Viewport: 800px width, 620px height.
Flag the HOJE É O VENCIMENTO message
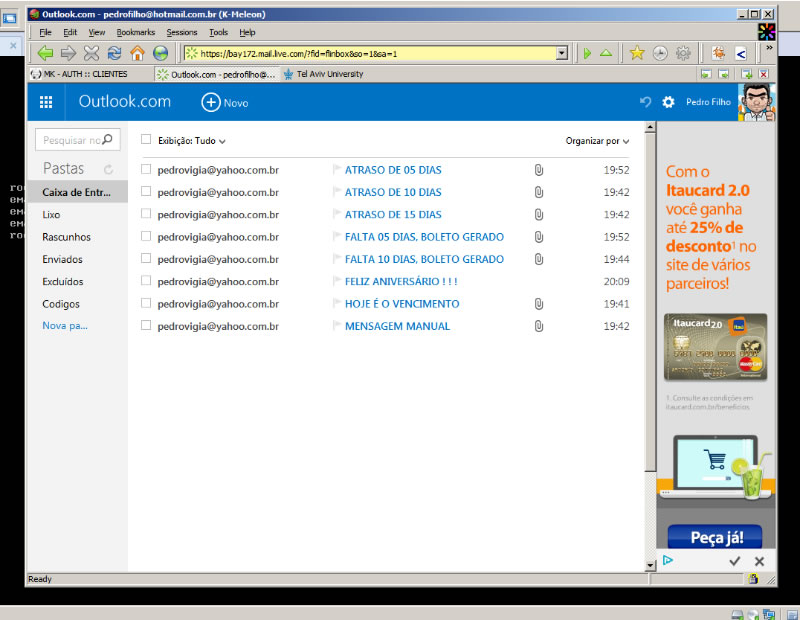(337, 303)
